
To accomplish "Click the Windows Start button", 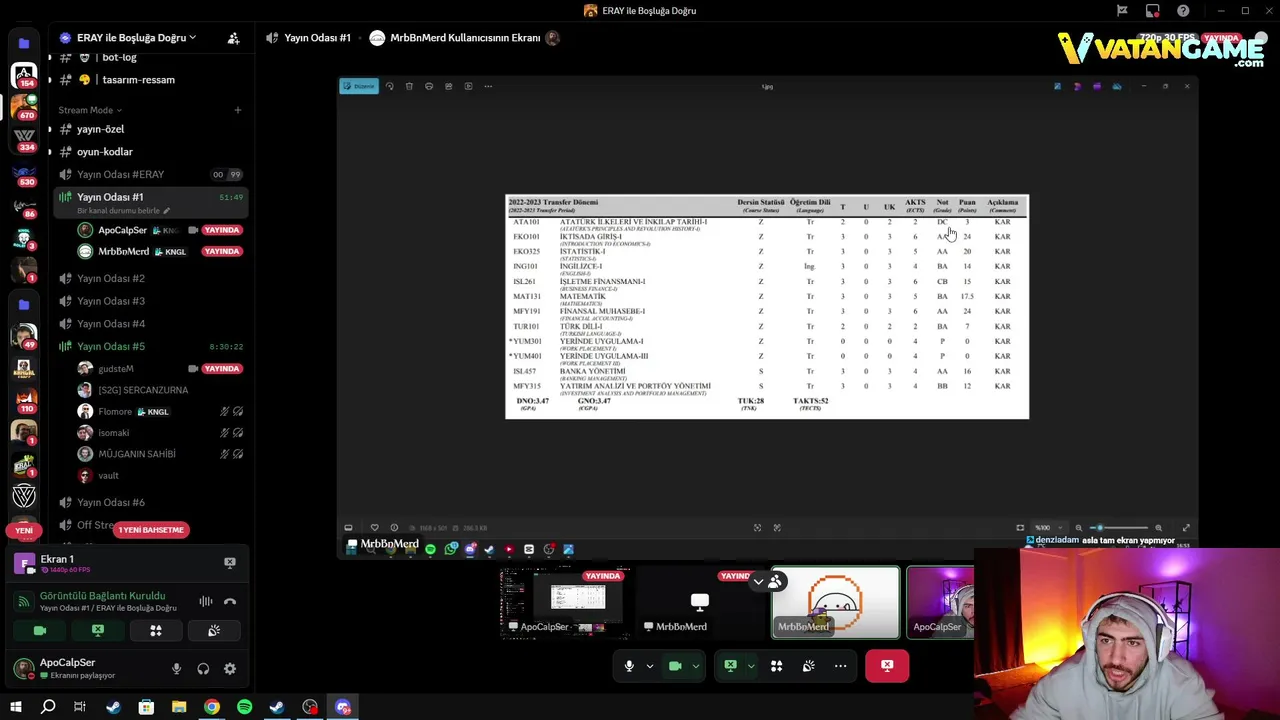I will click(16, 707).
